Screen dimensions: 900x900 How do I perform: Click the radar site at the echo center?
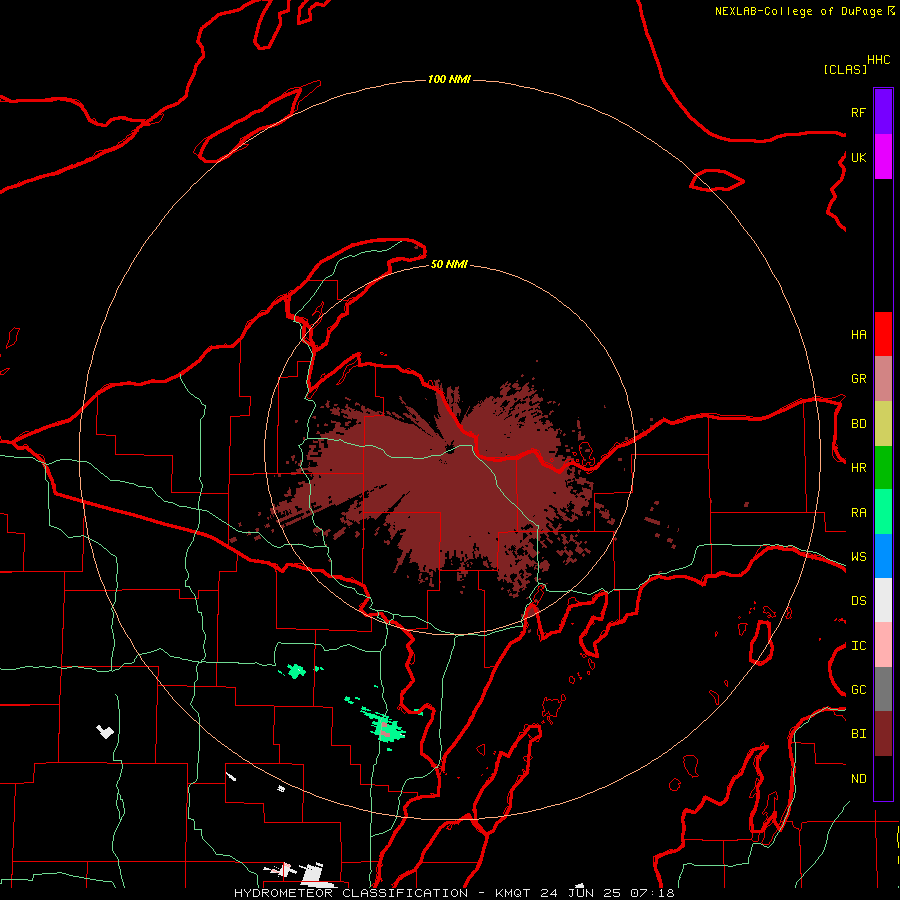[x=450, y=449]
